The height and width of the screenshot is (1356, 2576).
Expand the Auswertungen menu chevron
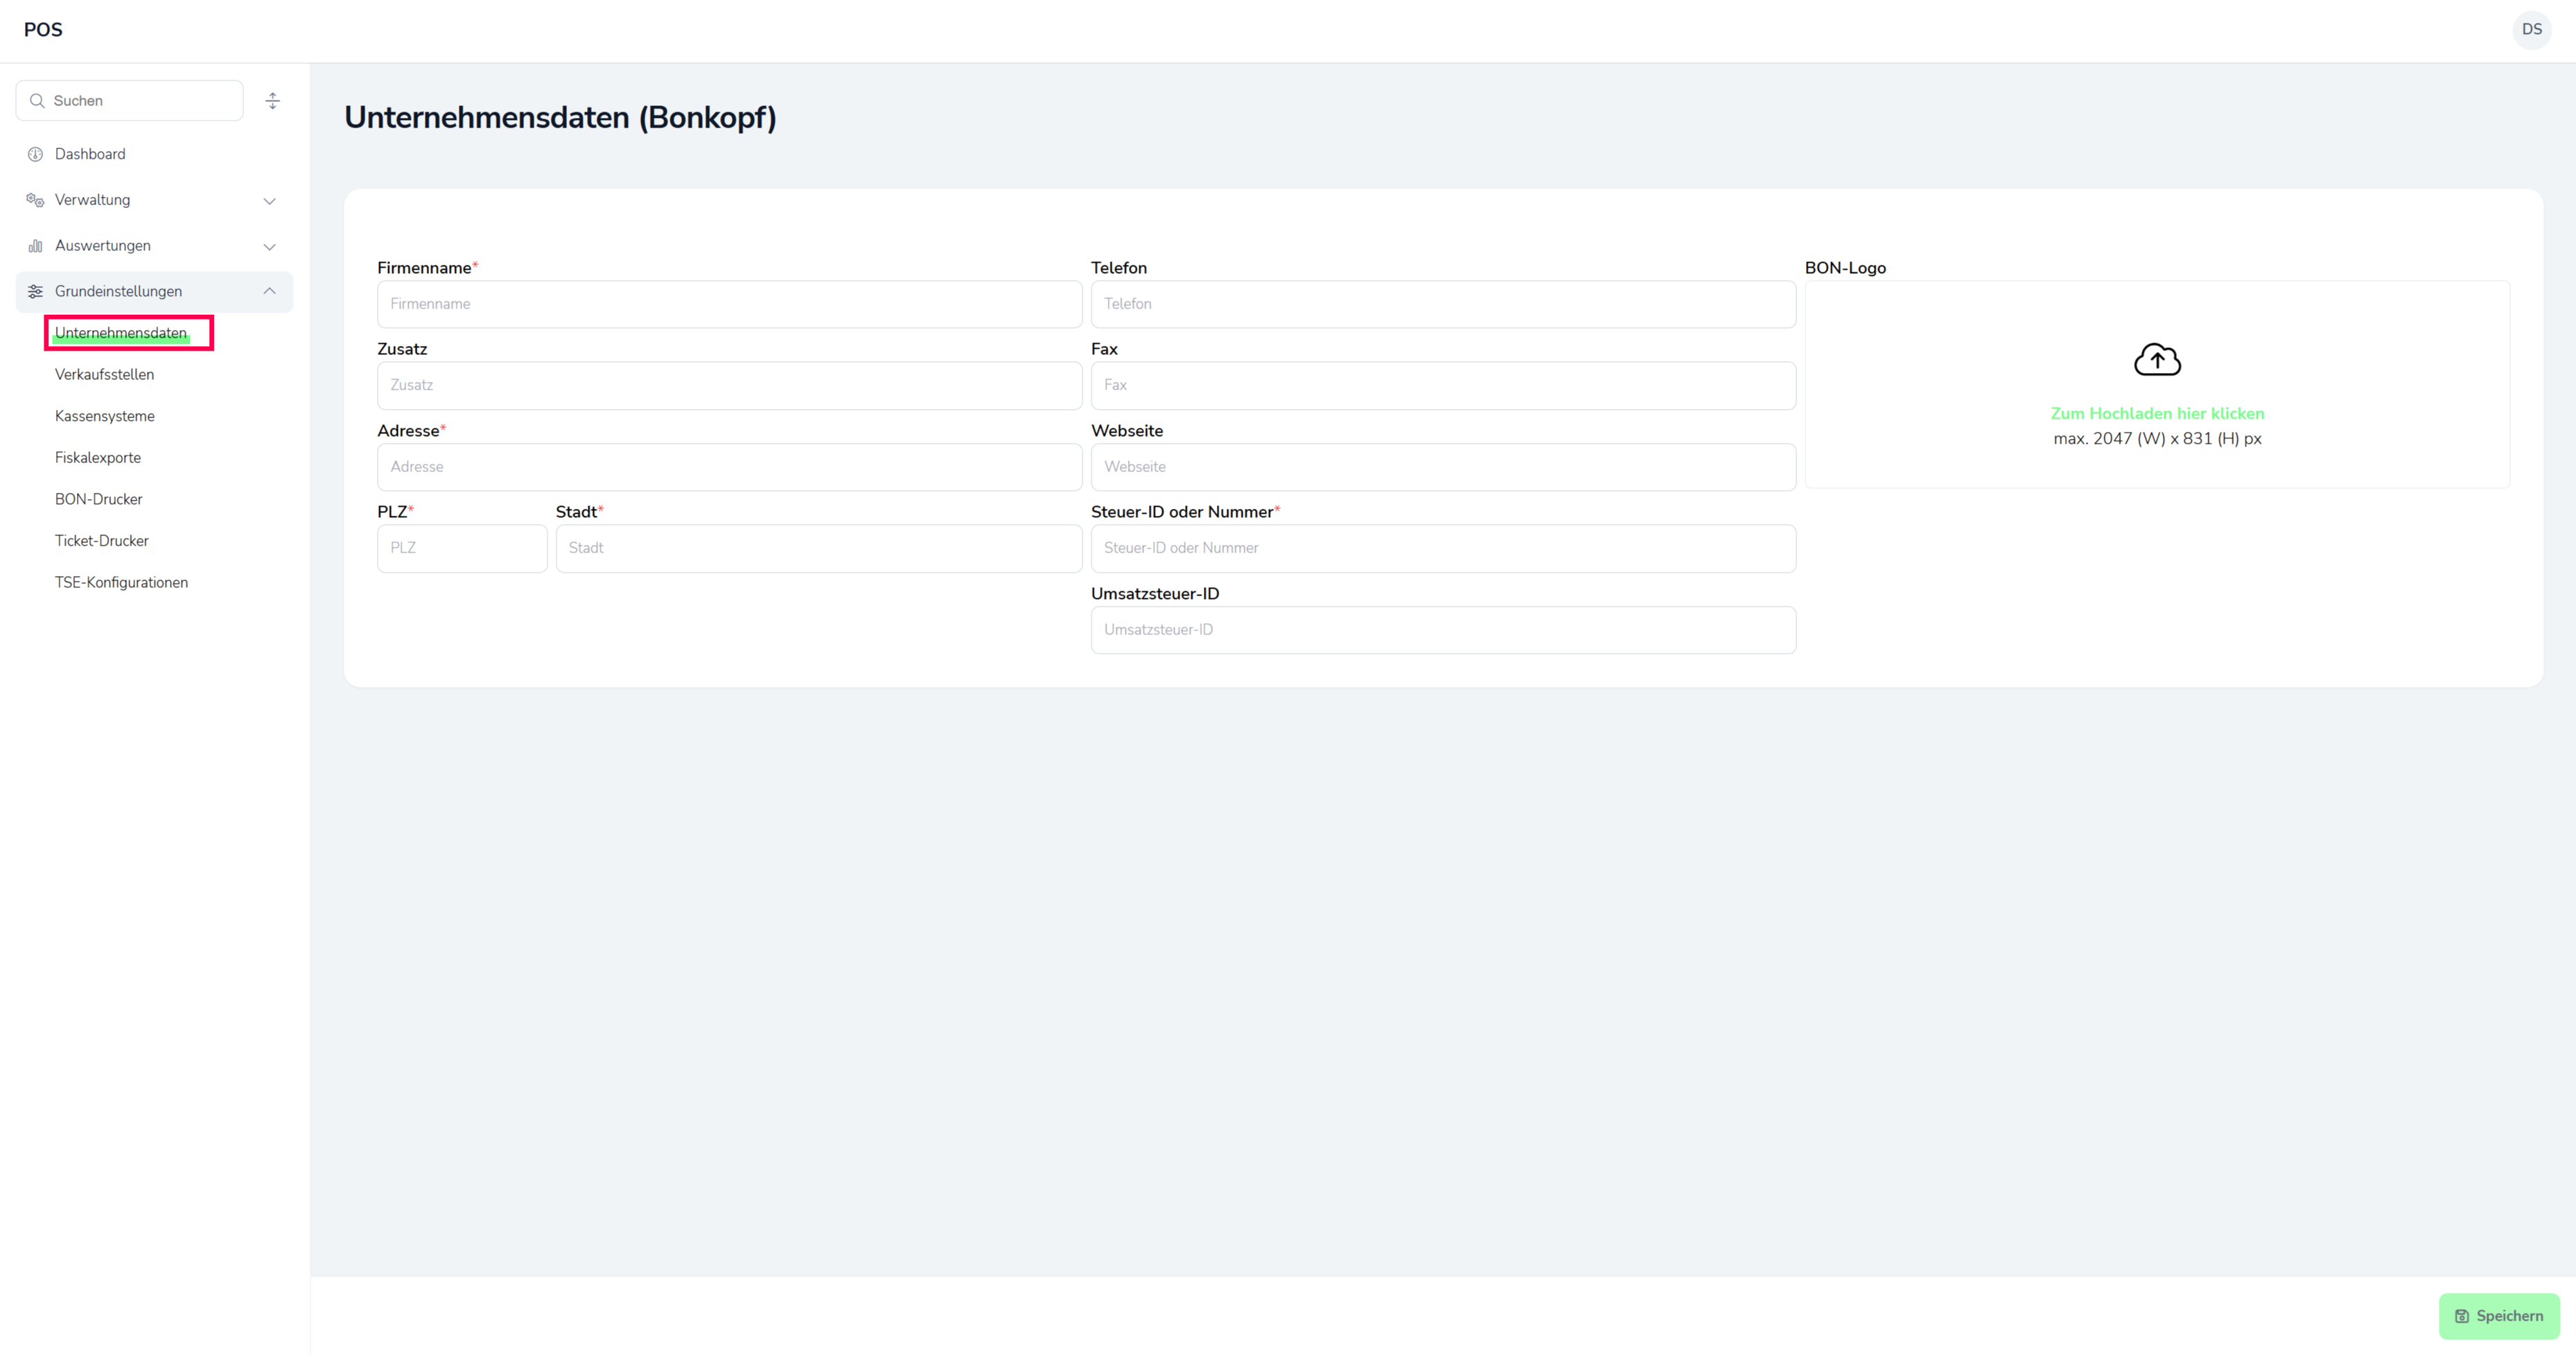click(269, 247)
